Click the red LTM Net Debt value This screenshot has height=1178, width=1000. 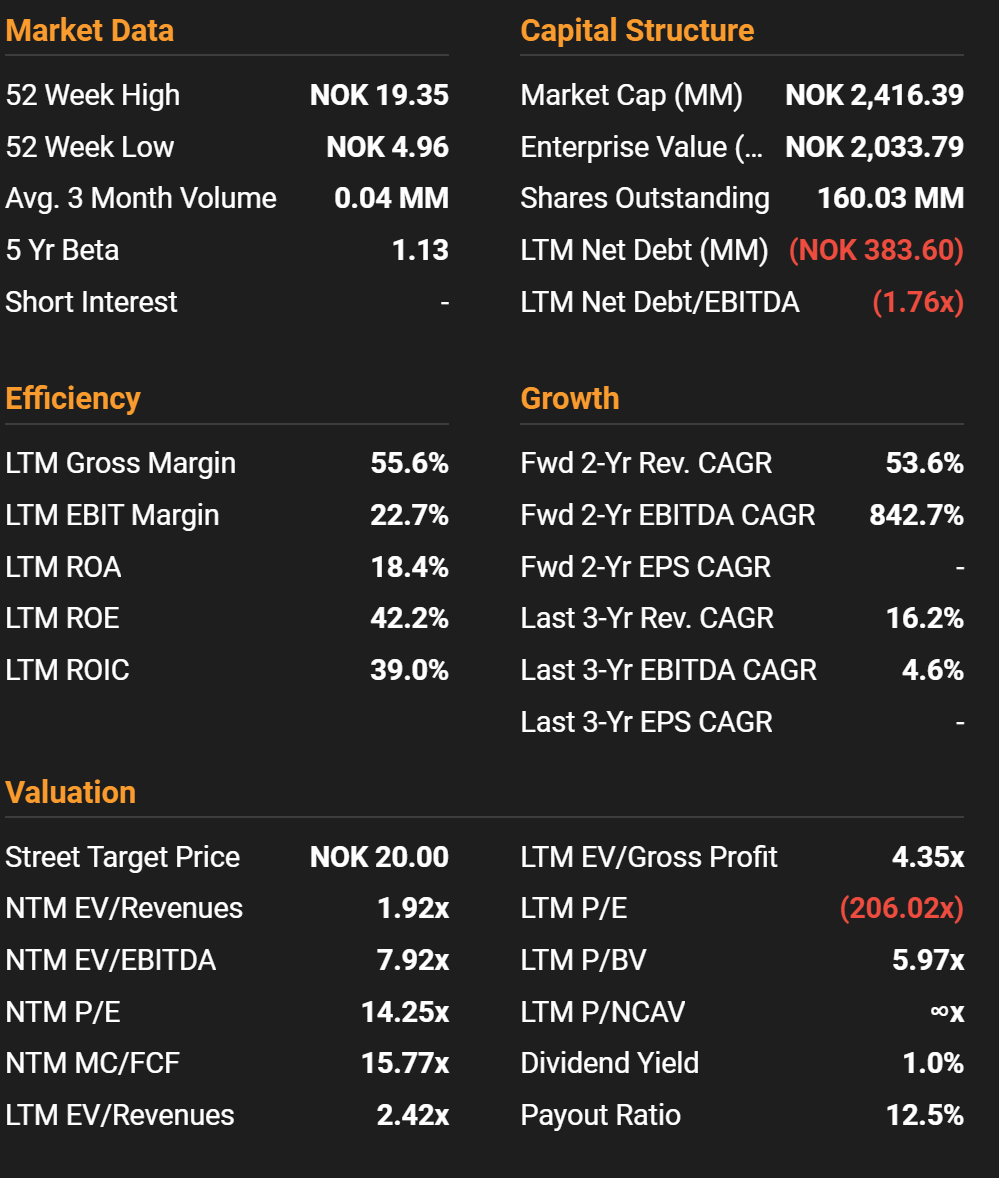(876, 250)
